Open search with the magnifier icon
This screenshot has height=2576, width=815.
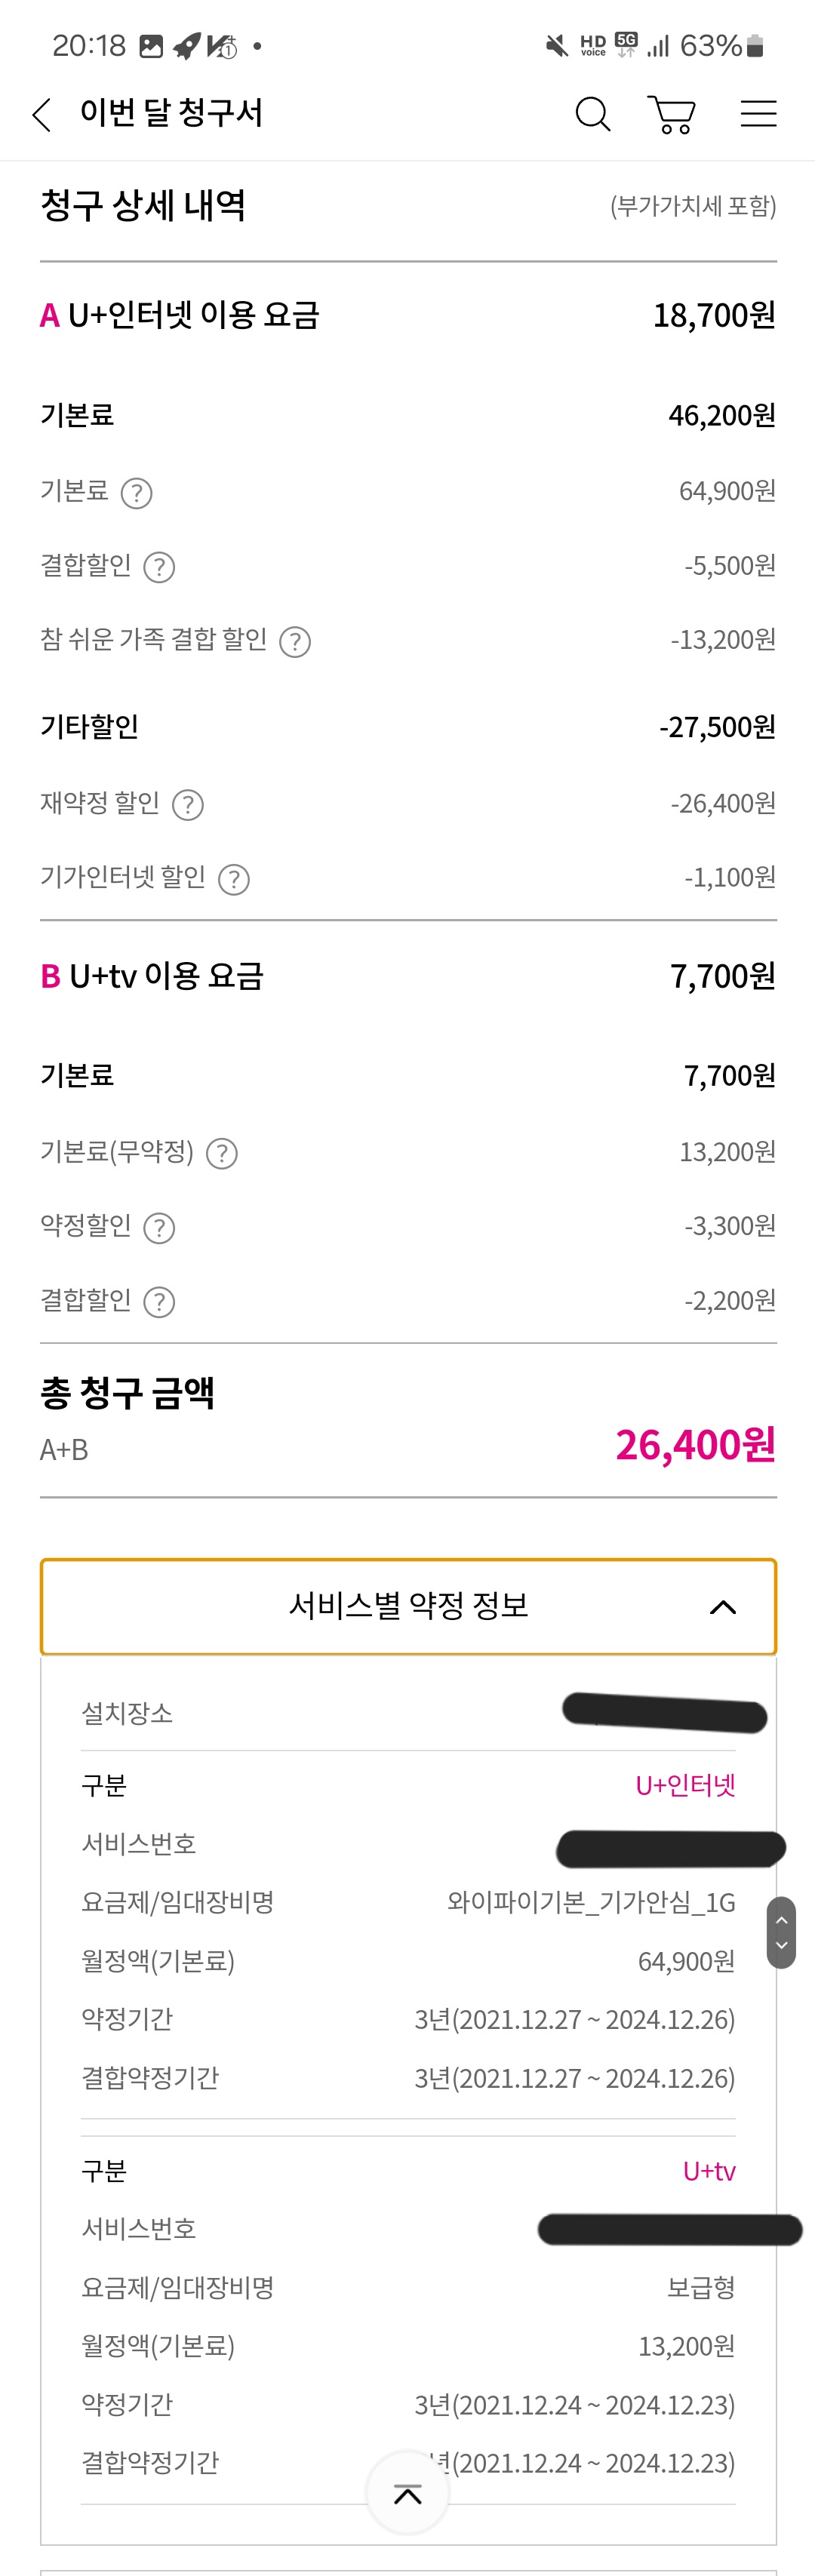[x=592, y=114]
